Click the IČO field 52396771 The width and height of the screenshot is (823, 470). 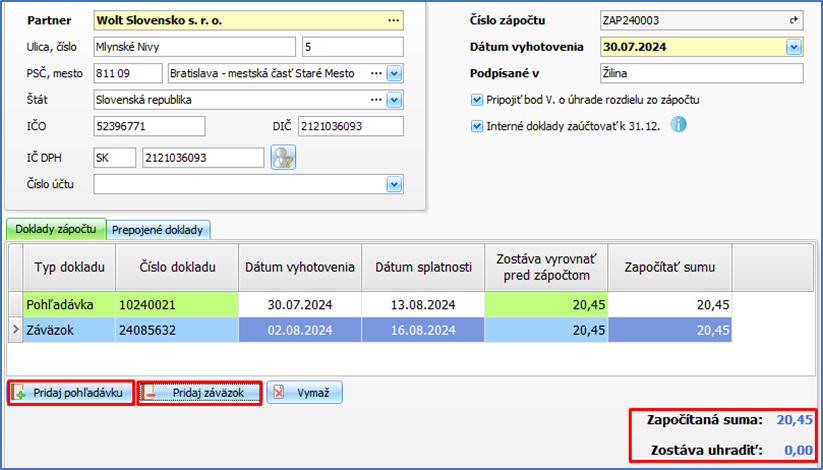pos(150,126)
